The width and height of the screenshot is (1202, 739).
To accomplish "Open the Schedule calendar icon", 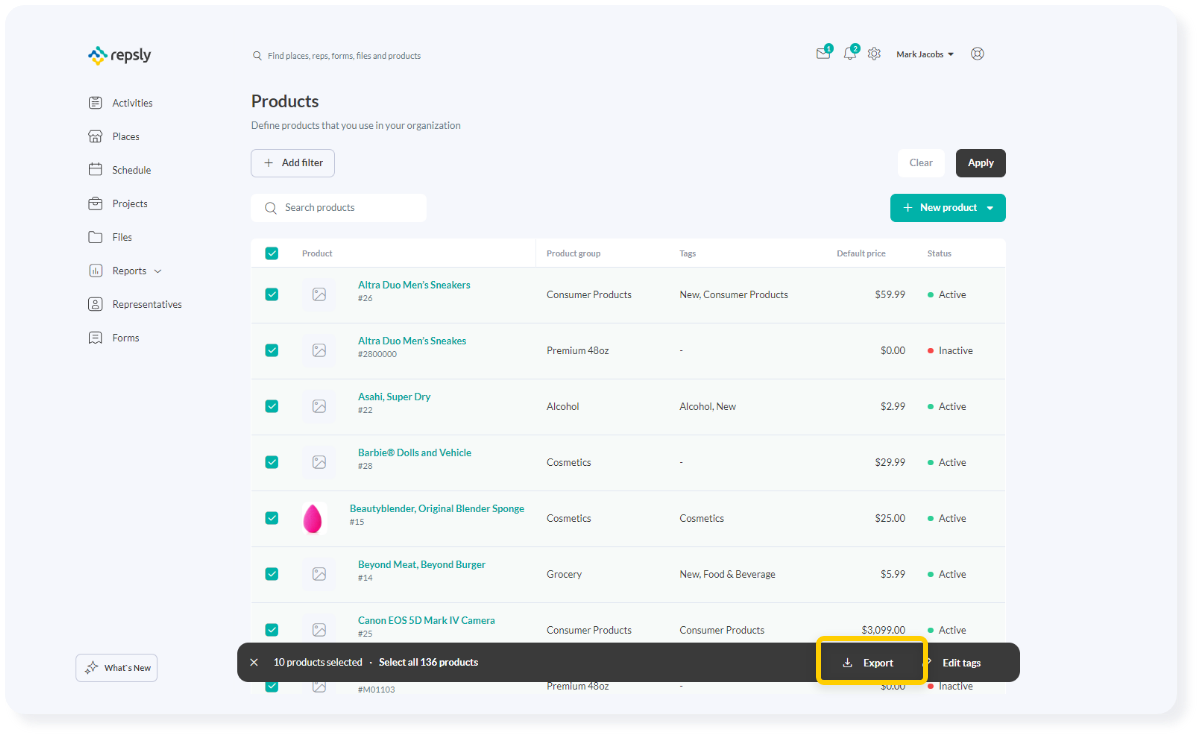I will point(95,170).
